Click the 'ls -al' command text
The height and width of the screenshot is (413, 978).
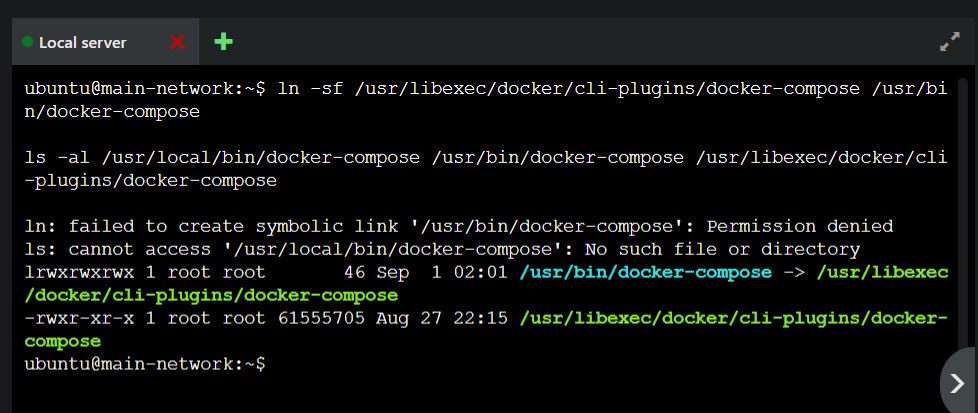[58, 158]
